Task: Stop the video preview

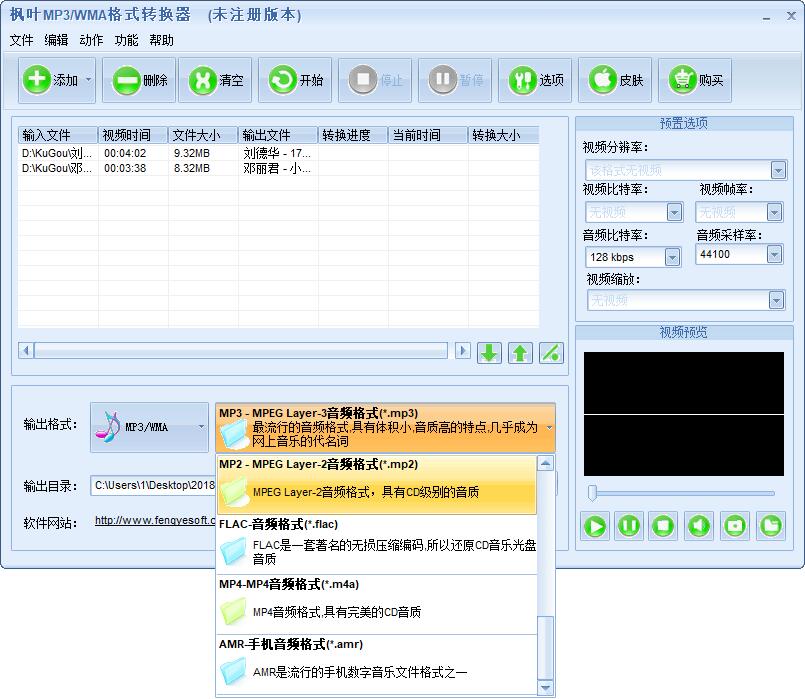Action: pyautogui.click(x=663, y=526)
